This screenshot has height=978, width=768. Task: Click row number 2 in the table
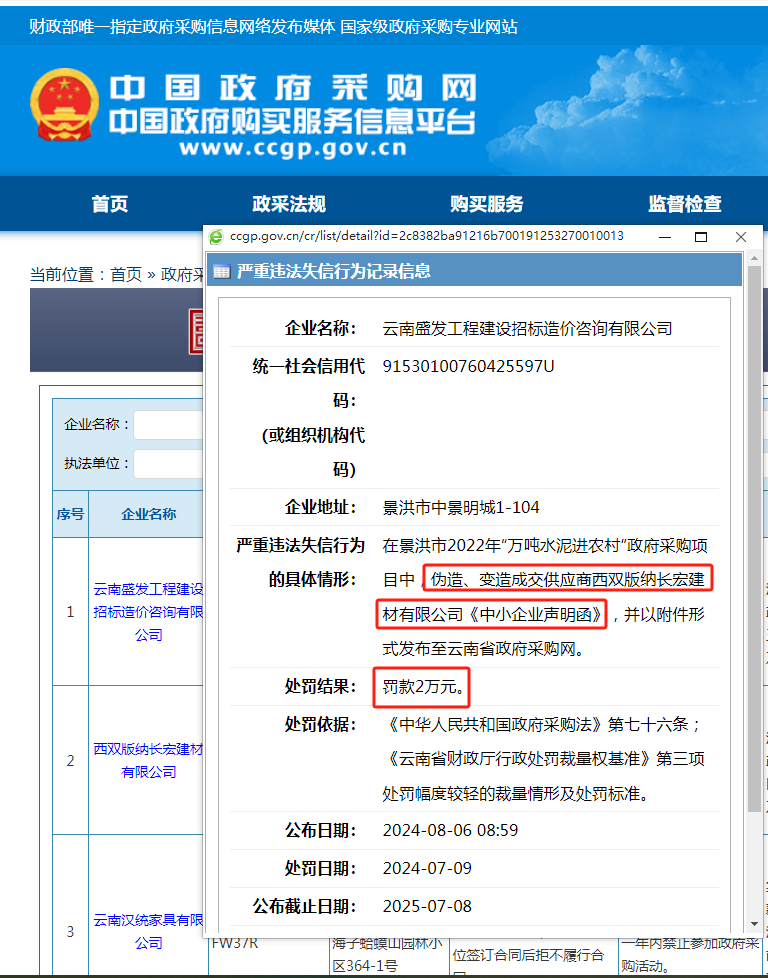(70, 760)
